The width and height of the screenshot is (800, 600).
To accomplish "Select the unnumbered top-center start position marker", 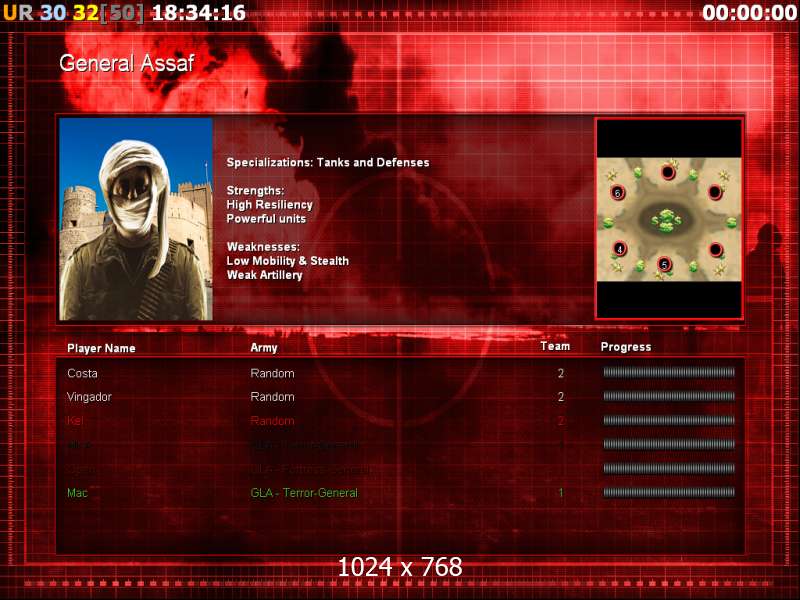I will pos(668,172).
